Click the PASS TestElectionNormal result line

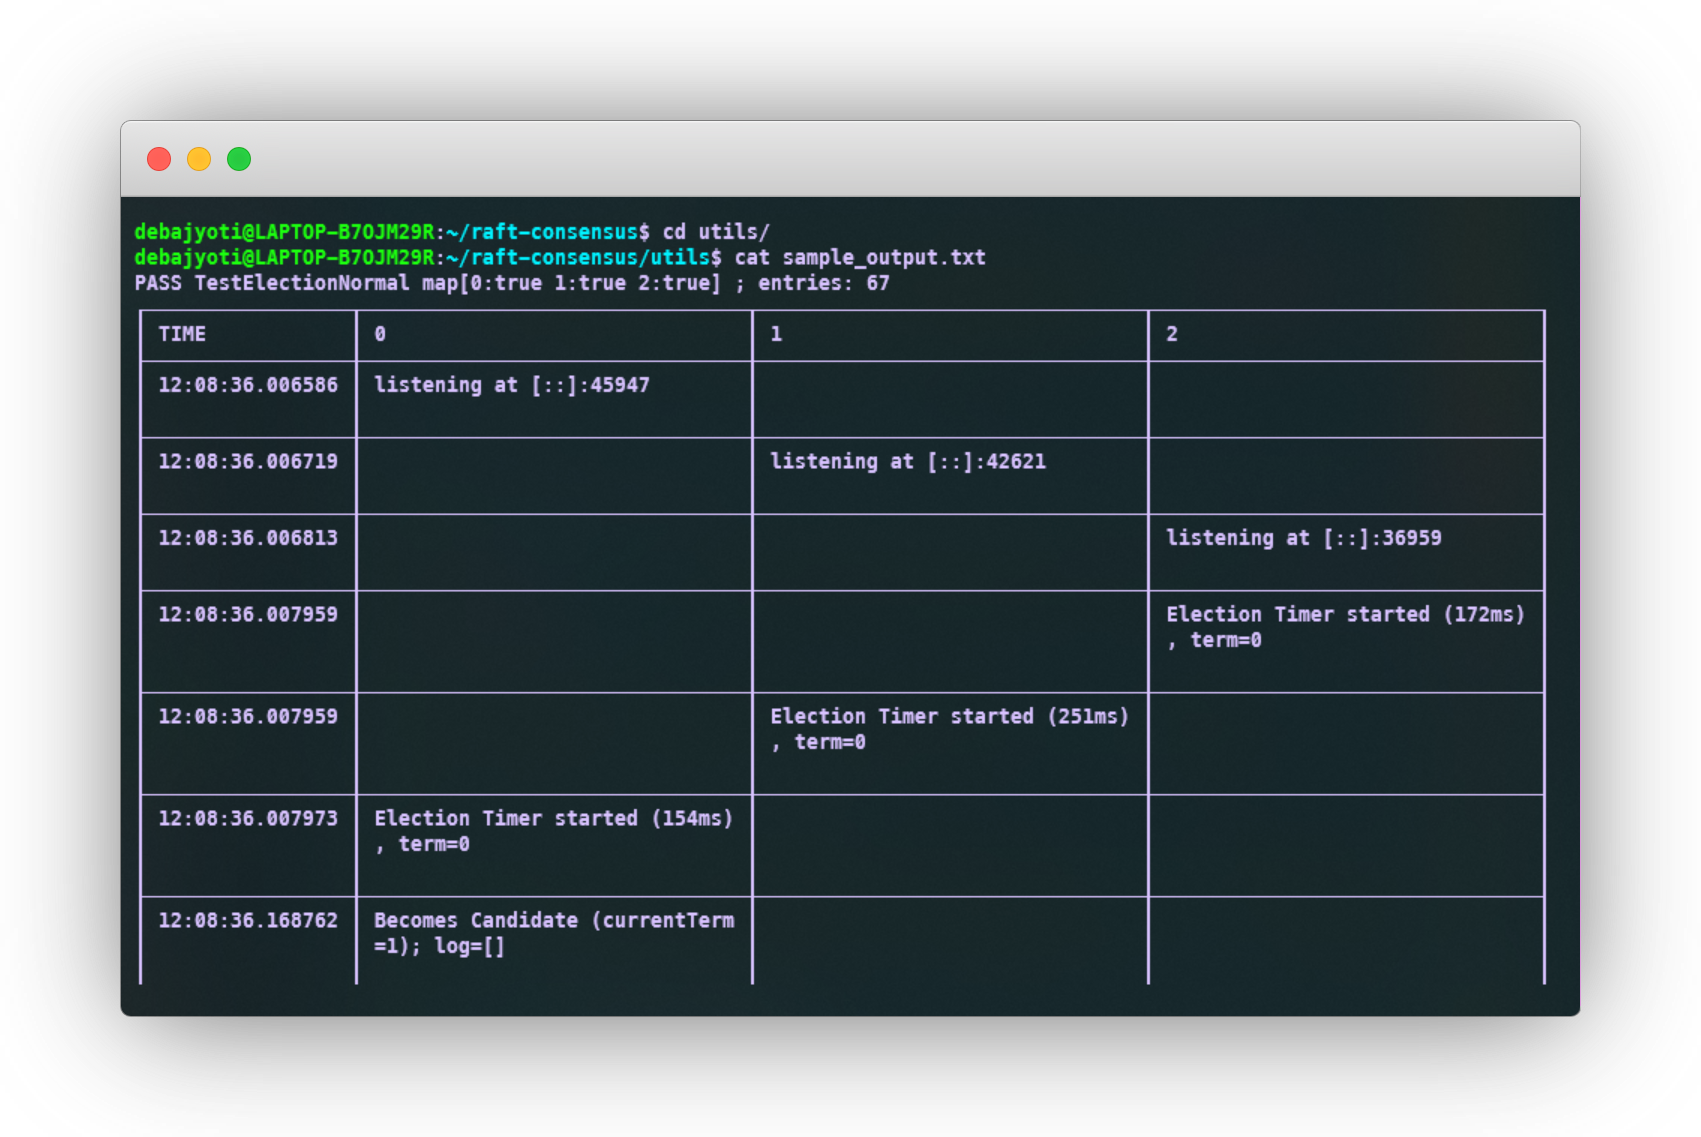512,284
